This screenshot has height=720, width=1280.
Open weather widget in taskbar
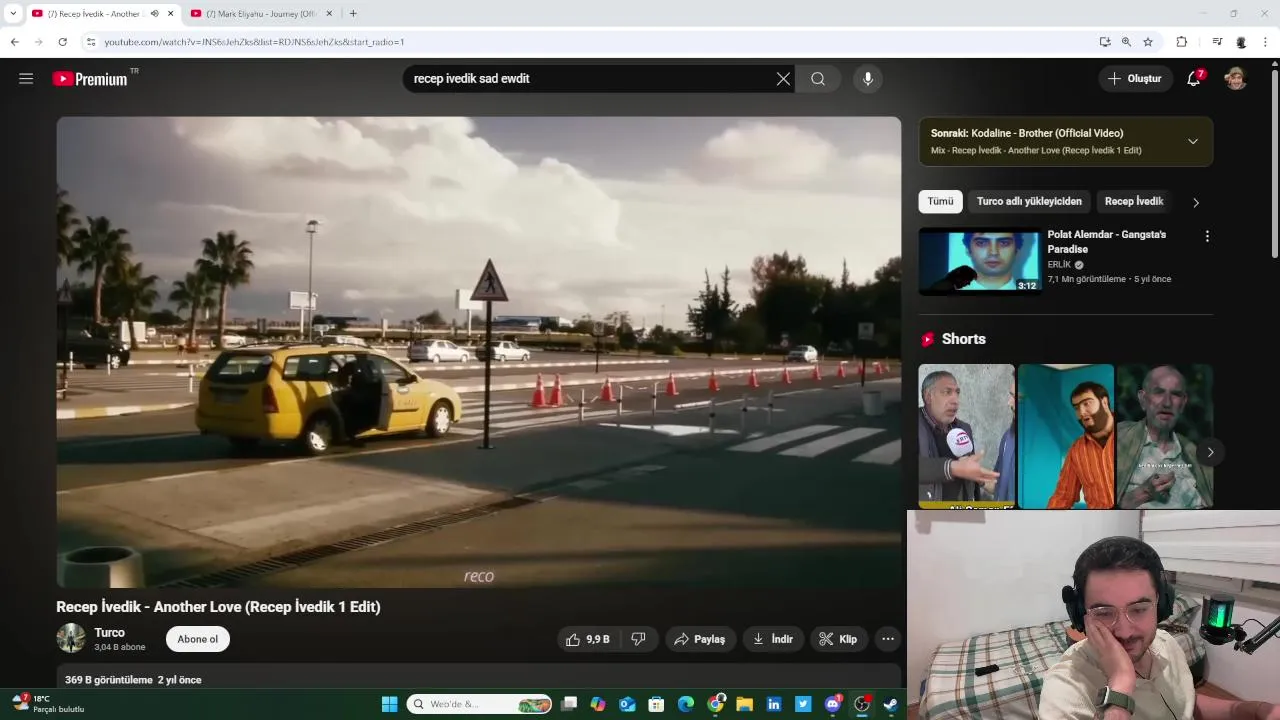pyautogui.click(x=48, y=704)
